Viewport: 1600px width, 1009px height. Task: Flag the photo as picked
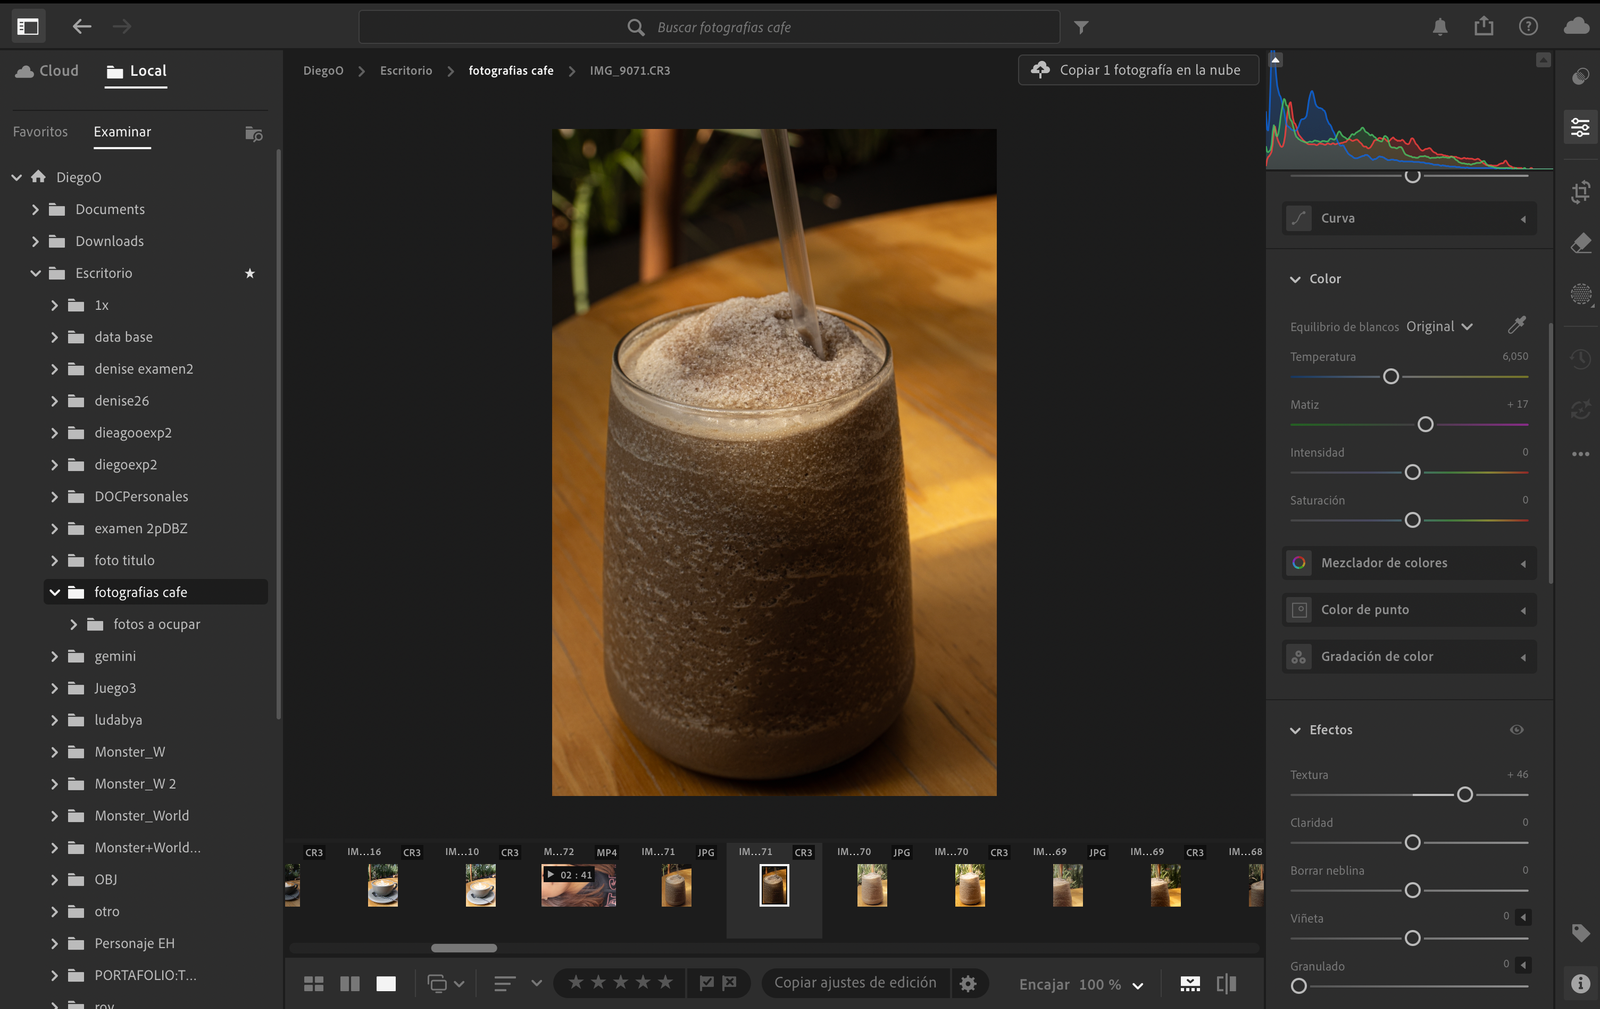point(706,983)
